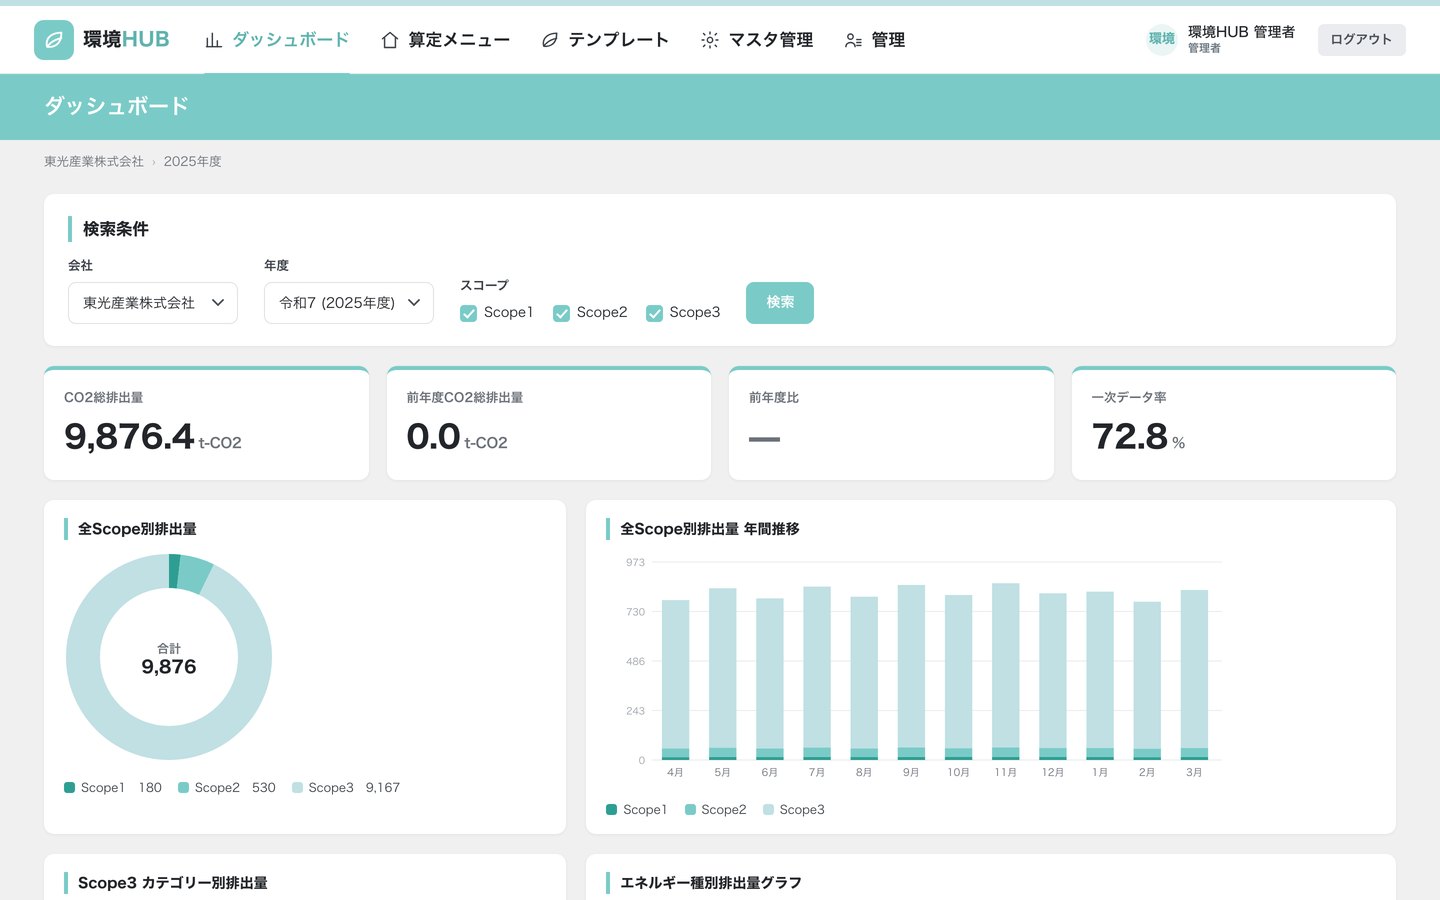Click the Scope3 カテゴリー別排出量 heading

tap(173, 883)
